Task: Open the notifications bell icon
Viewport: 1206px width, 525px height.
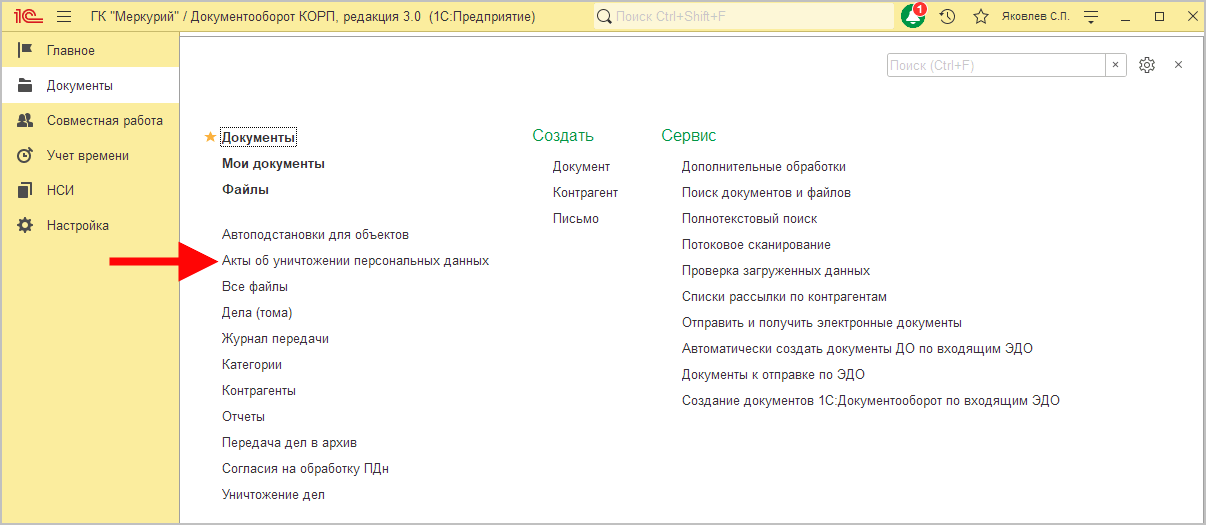Action: click(x=912, y=17)
